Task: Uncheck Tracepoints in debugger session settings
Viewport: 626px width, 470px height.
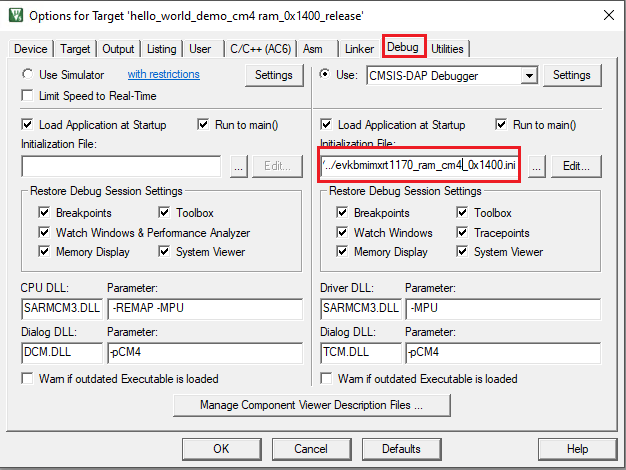Action: point(464,232)
